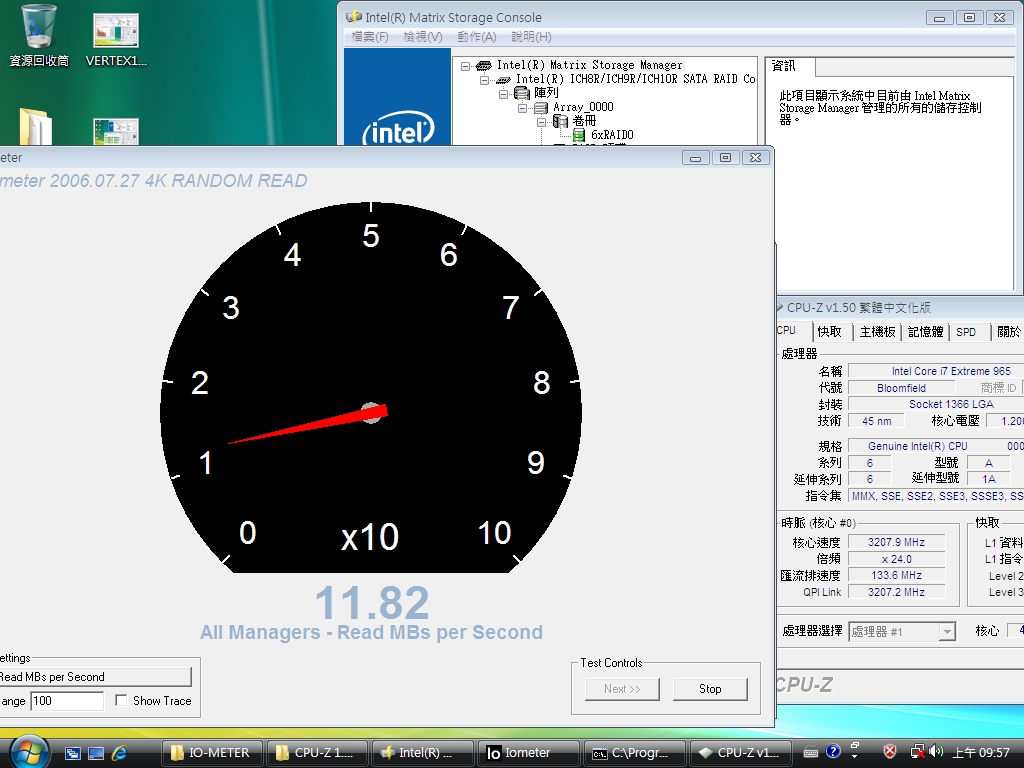The height and width of the screenshot is (768, 1024).
Task: Collapse the Array_0000 tree node
Action: [x=522, y=108]
